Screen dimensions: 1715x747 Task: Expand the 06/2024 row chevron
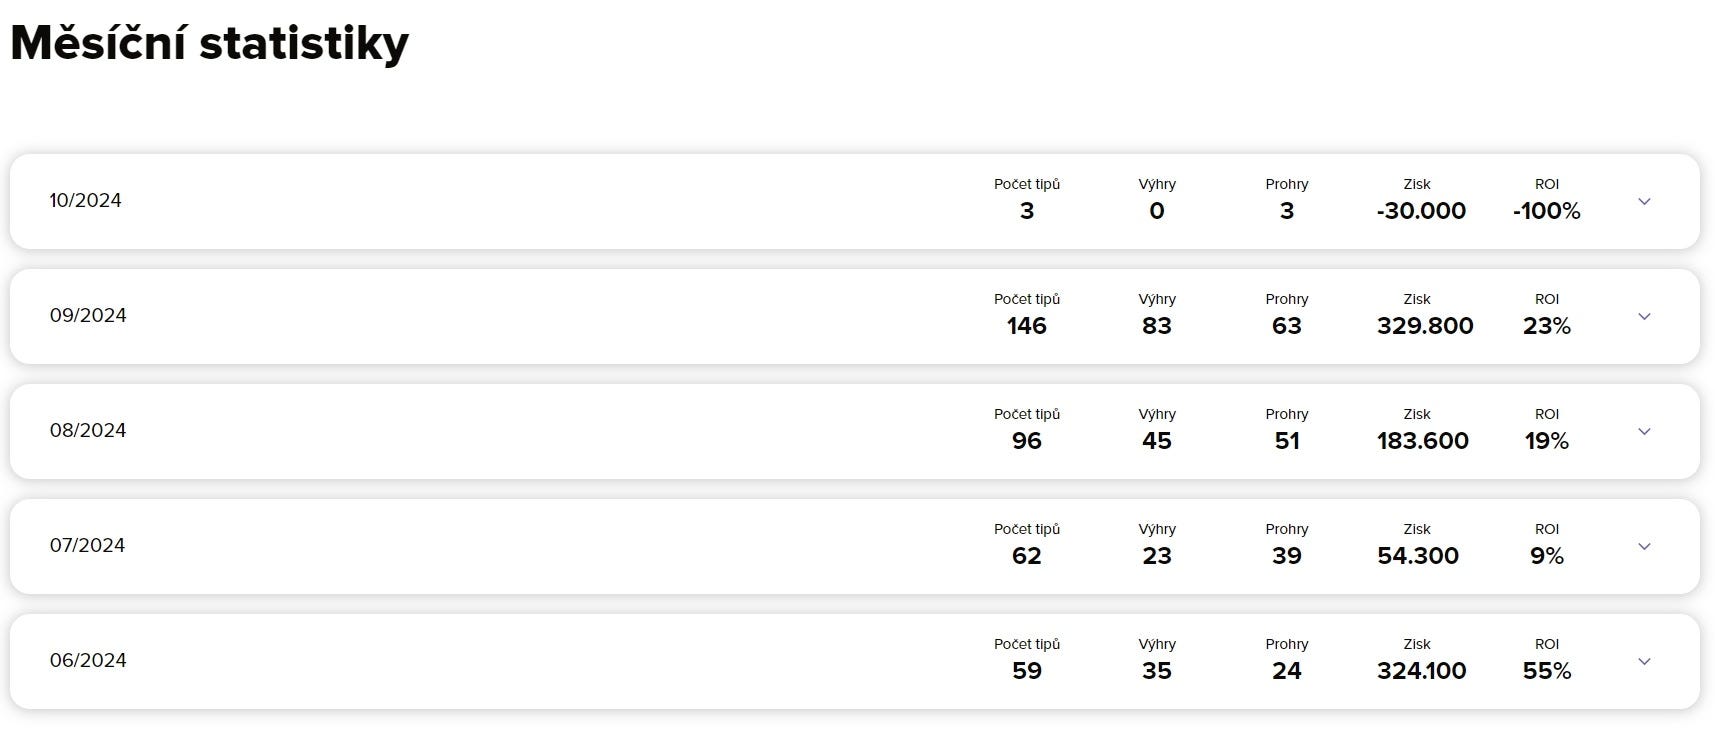pyautogui.click(x=1644, y=662)
